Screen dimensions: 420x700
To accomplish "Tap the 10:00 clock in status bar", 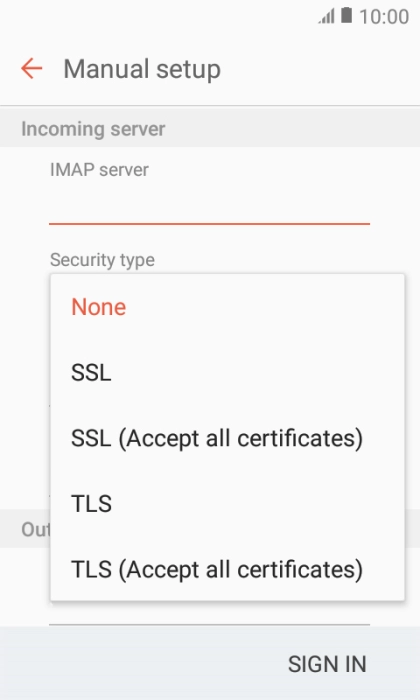I will (x=384, y=17).
